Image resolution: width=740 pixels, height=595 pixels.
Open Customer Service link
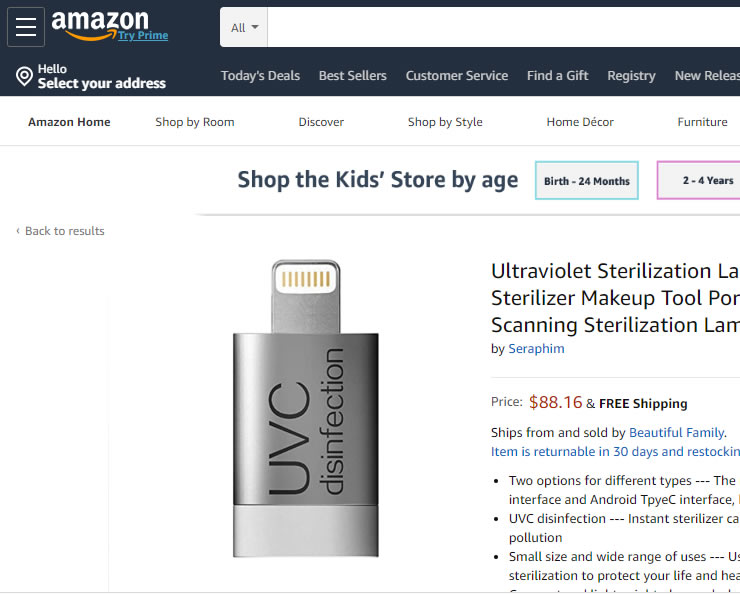point(457,75)
